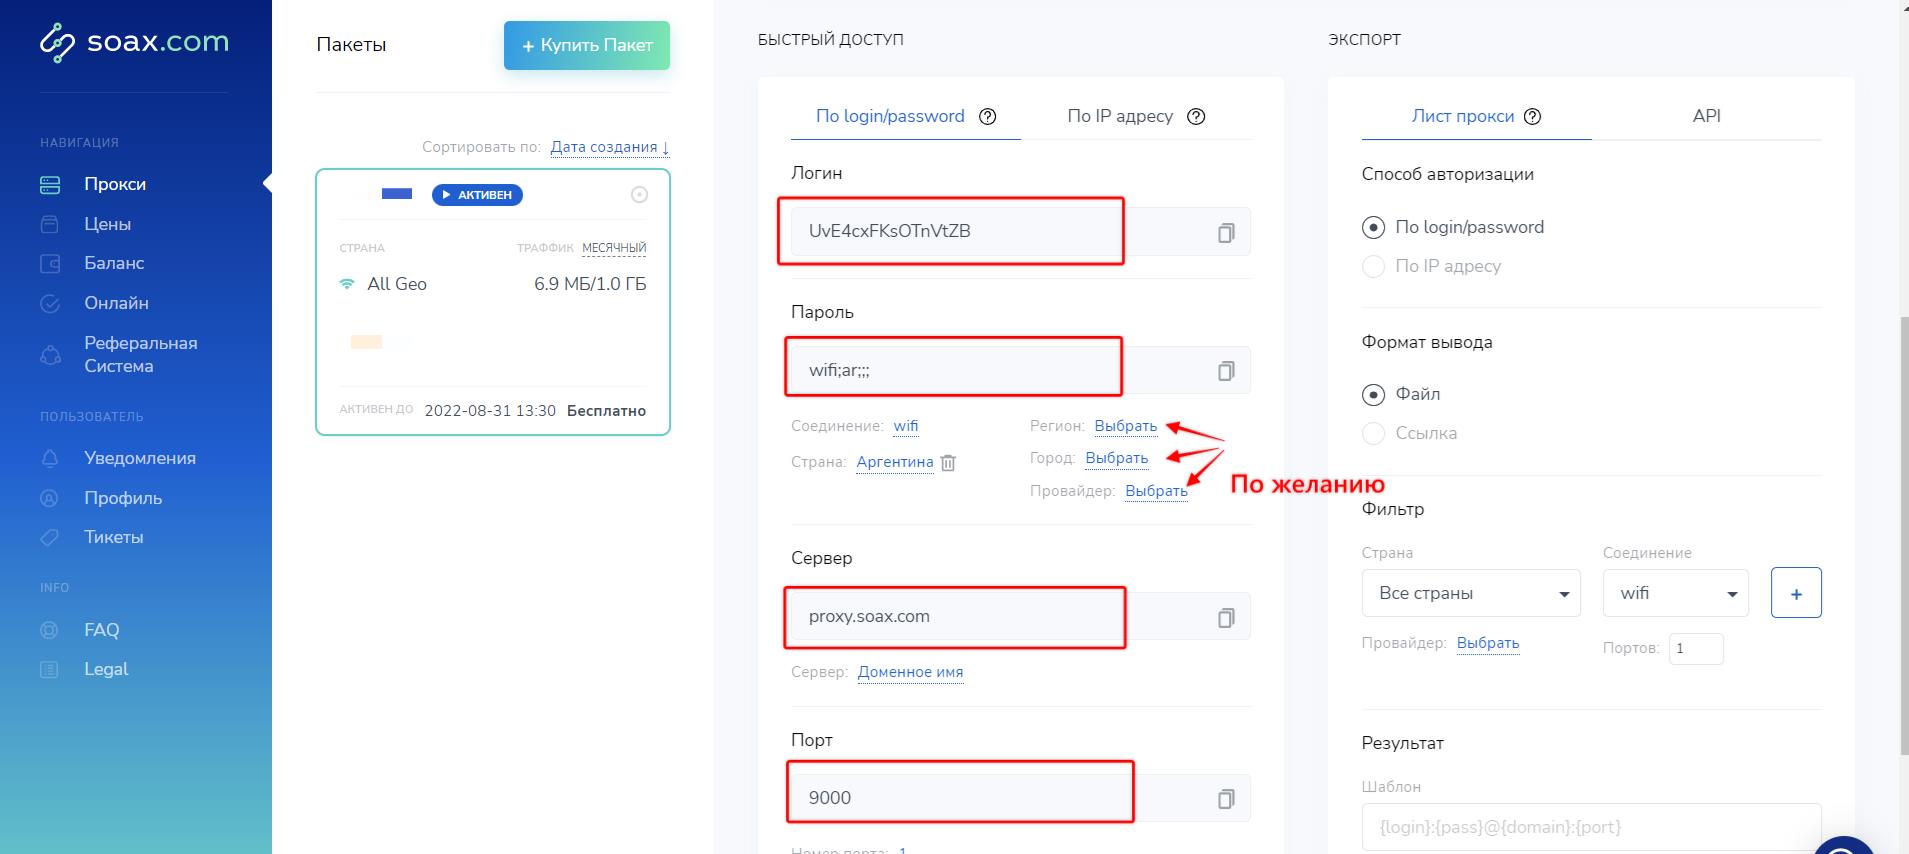The width and height of the screenshot is (1909, 854).
Task: Click the Legal sidebar icon
Action: (x=49, y=669)
